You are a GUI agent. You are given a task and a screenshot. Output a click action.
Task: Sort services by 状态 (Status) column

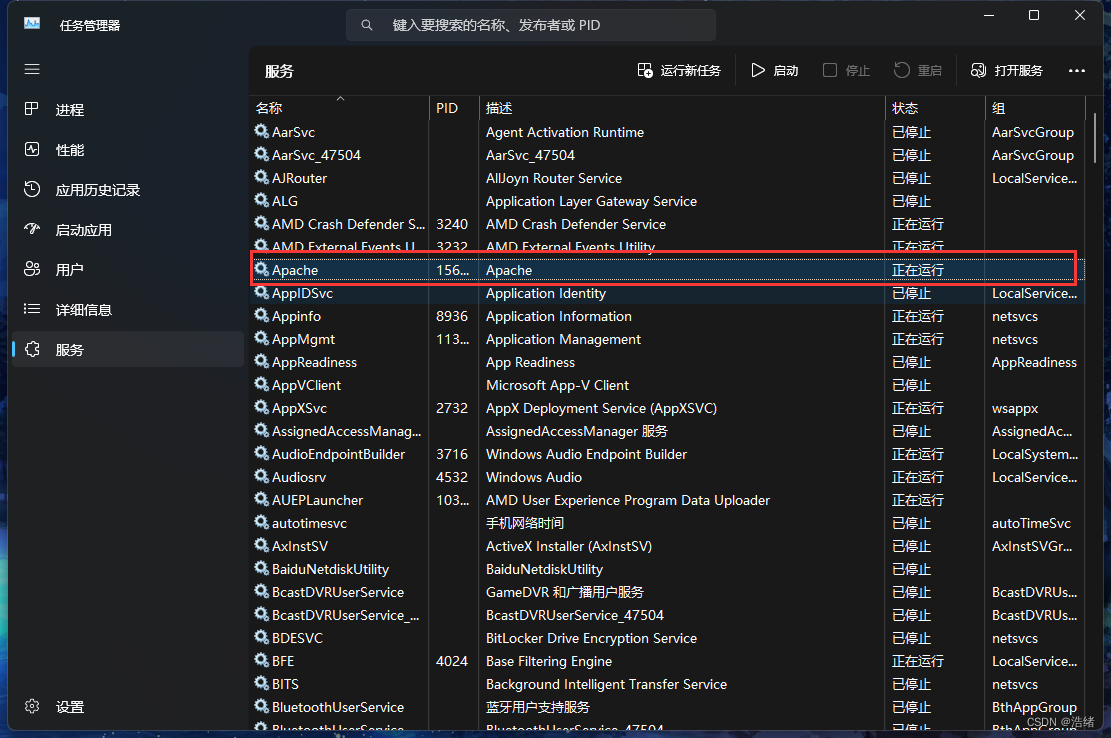click(904, 108)
